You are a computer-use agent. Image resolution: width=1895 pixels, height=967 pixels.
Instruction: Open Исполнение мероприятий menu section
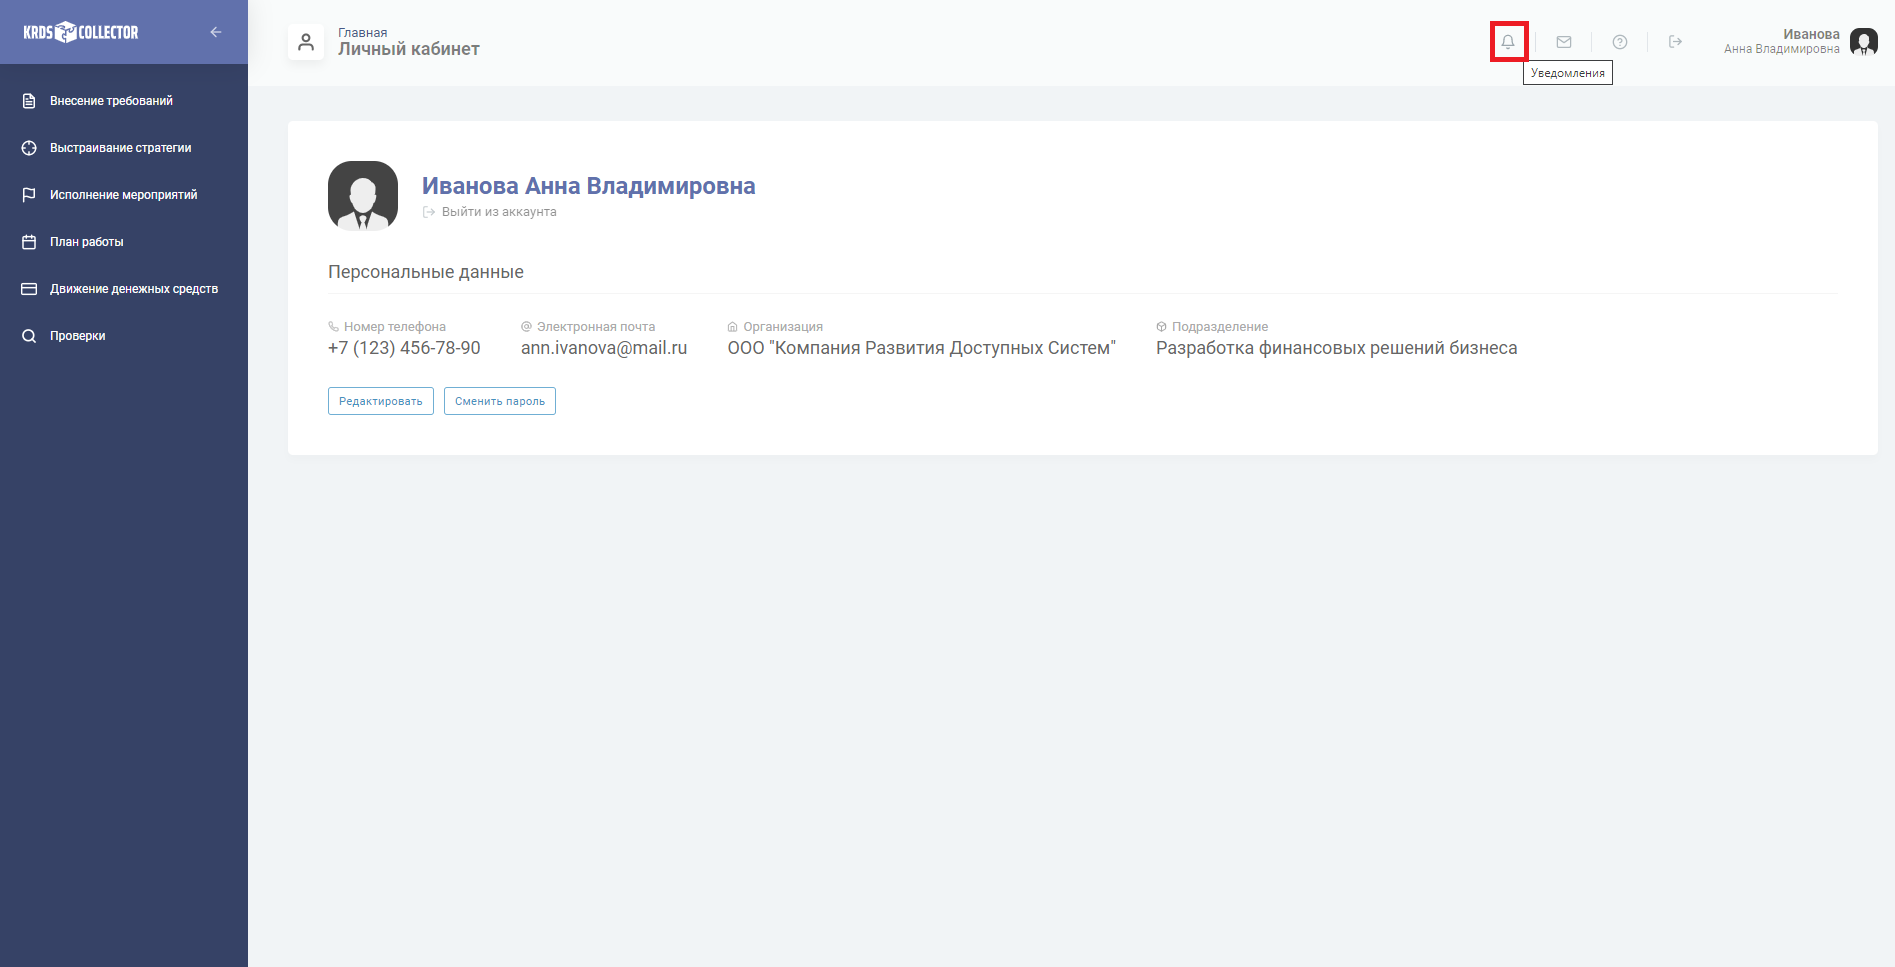[124, 195]
